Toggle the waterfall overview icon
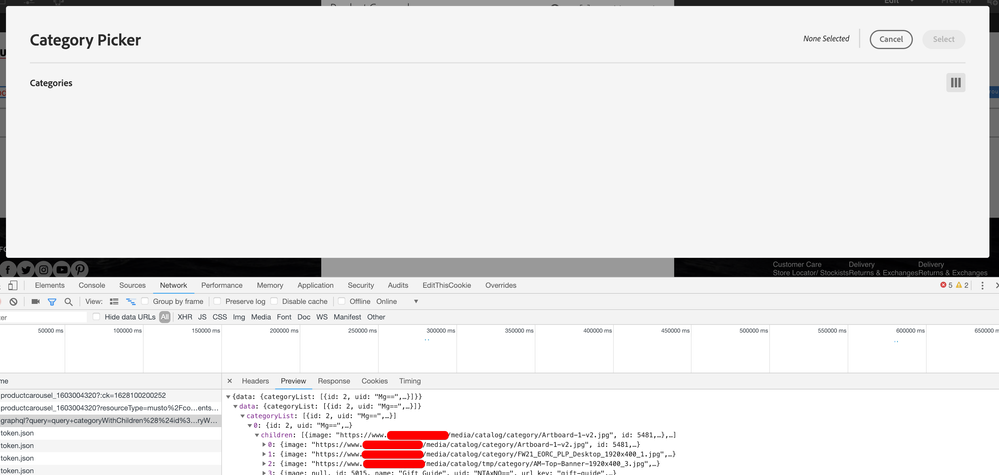 [x=131, y=301]
